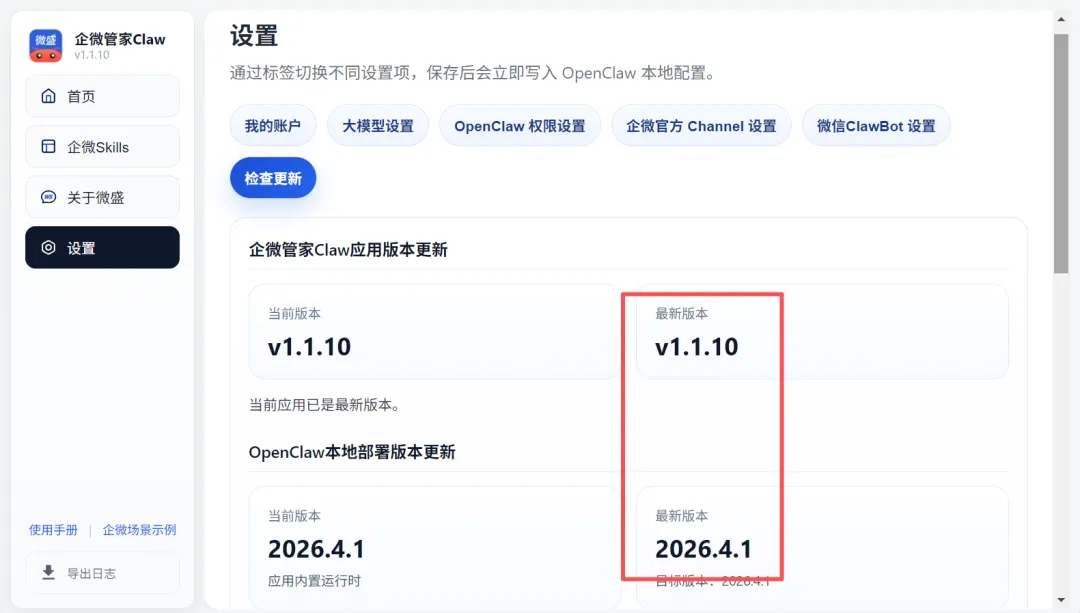Click the home icon beside 首页

pos(48,96)
